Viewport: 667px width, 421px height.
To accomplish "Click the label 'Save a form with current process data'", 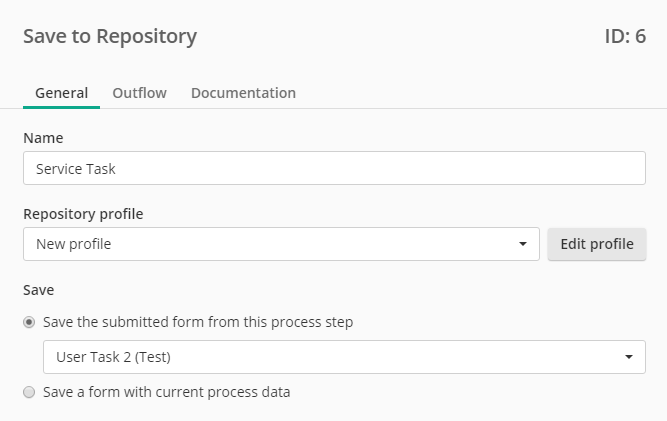I will [x=166, y=392].
